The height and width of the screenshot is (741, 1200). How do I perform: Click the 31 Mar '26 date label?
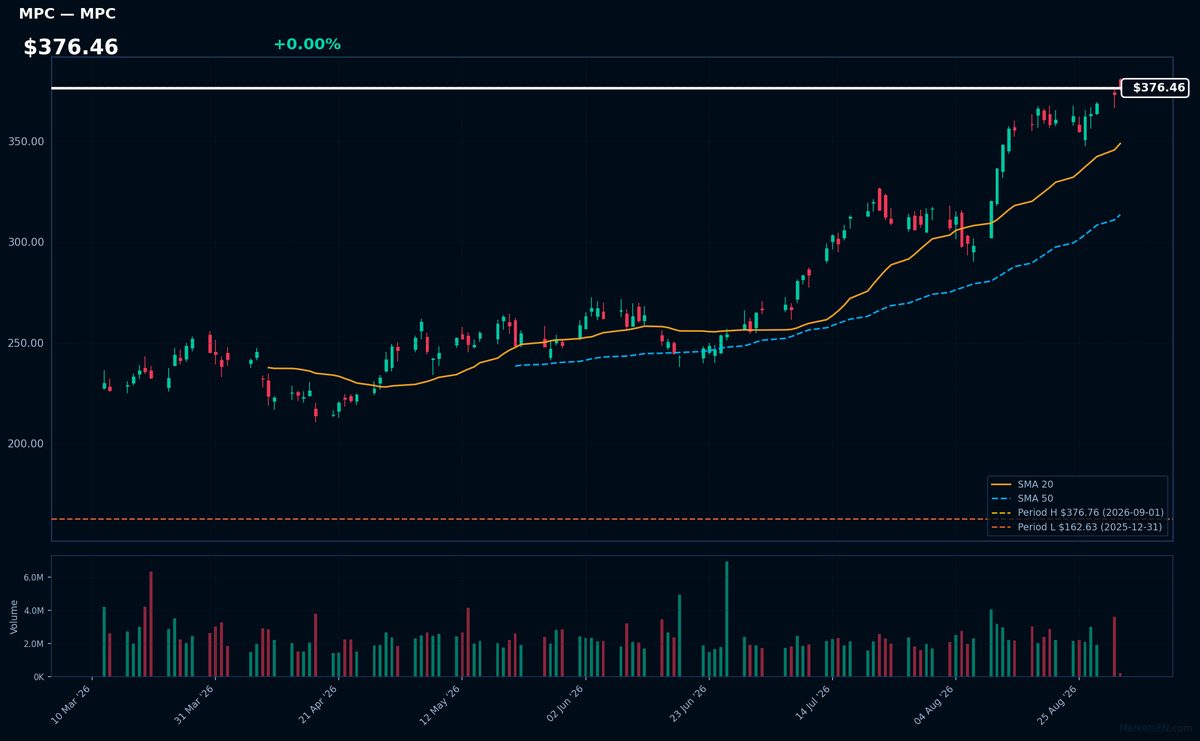(195, 703)
